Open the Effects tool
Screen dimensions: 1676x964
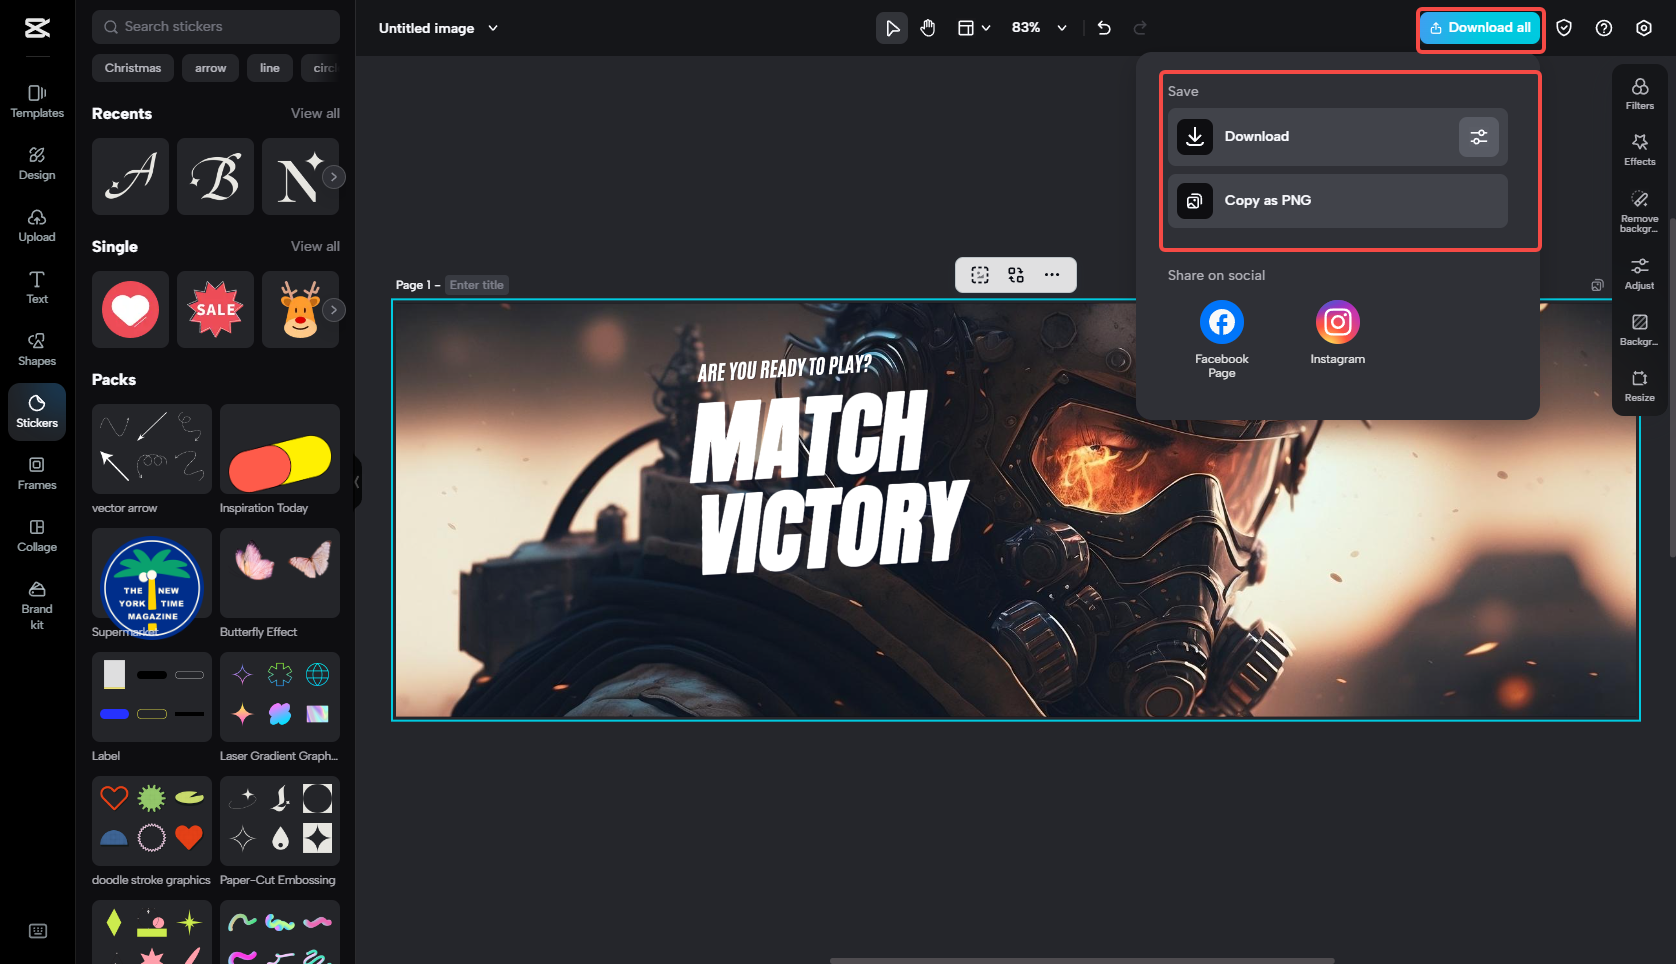coord(1640,150)
